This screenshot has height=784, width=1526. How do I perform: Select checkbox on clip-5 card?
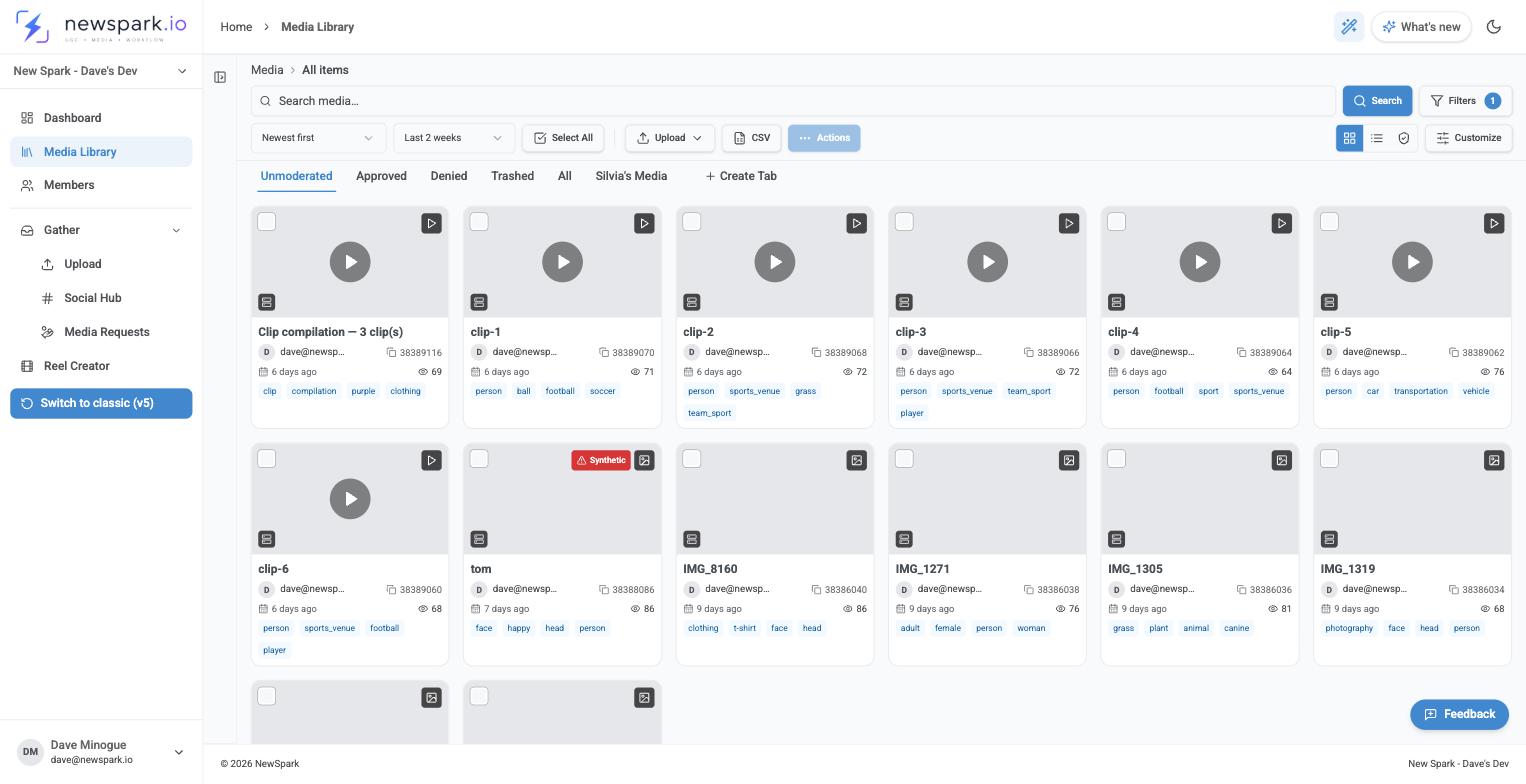point(1329,222)
